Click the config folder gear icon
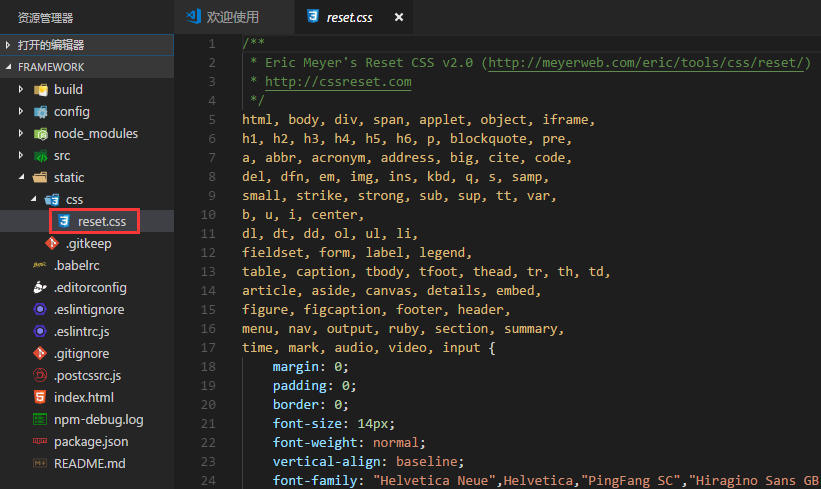The height and width of the screenshot is (489, 821). pyautogui.click(x=41, y=112)
